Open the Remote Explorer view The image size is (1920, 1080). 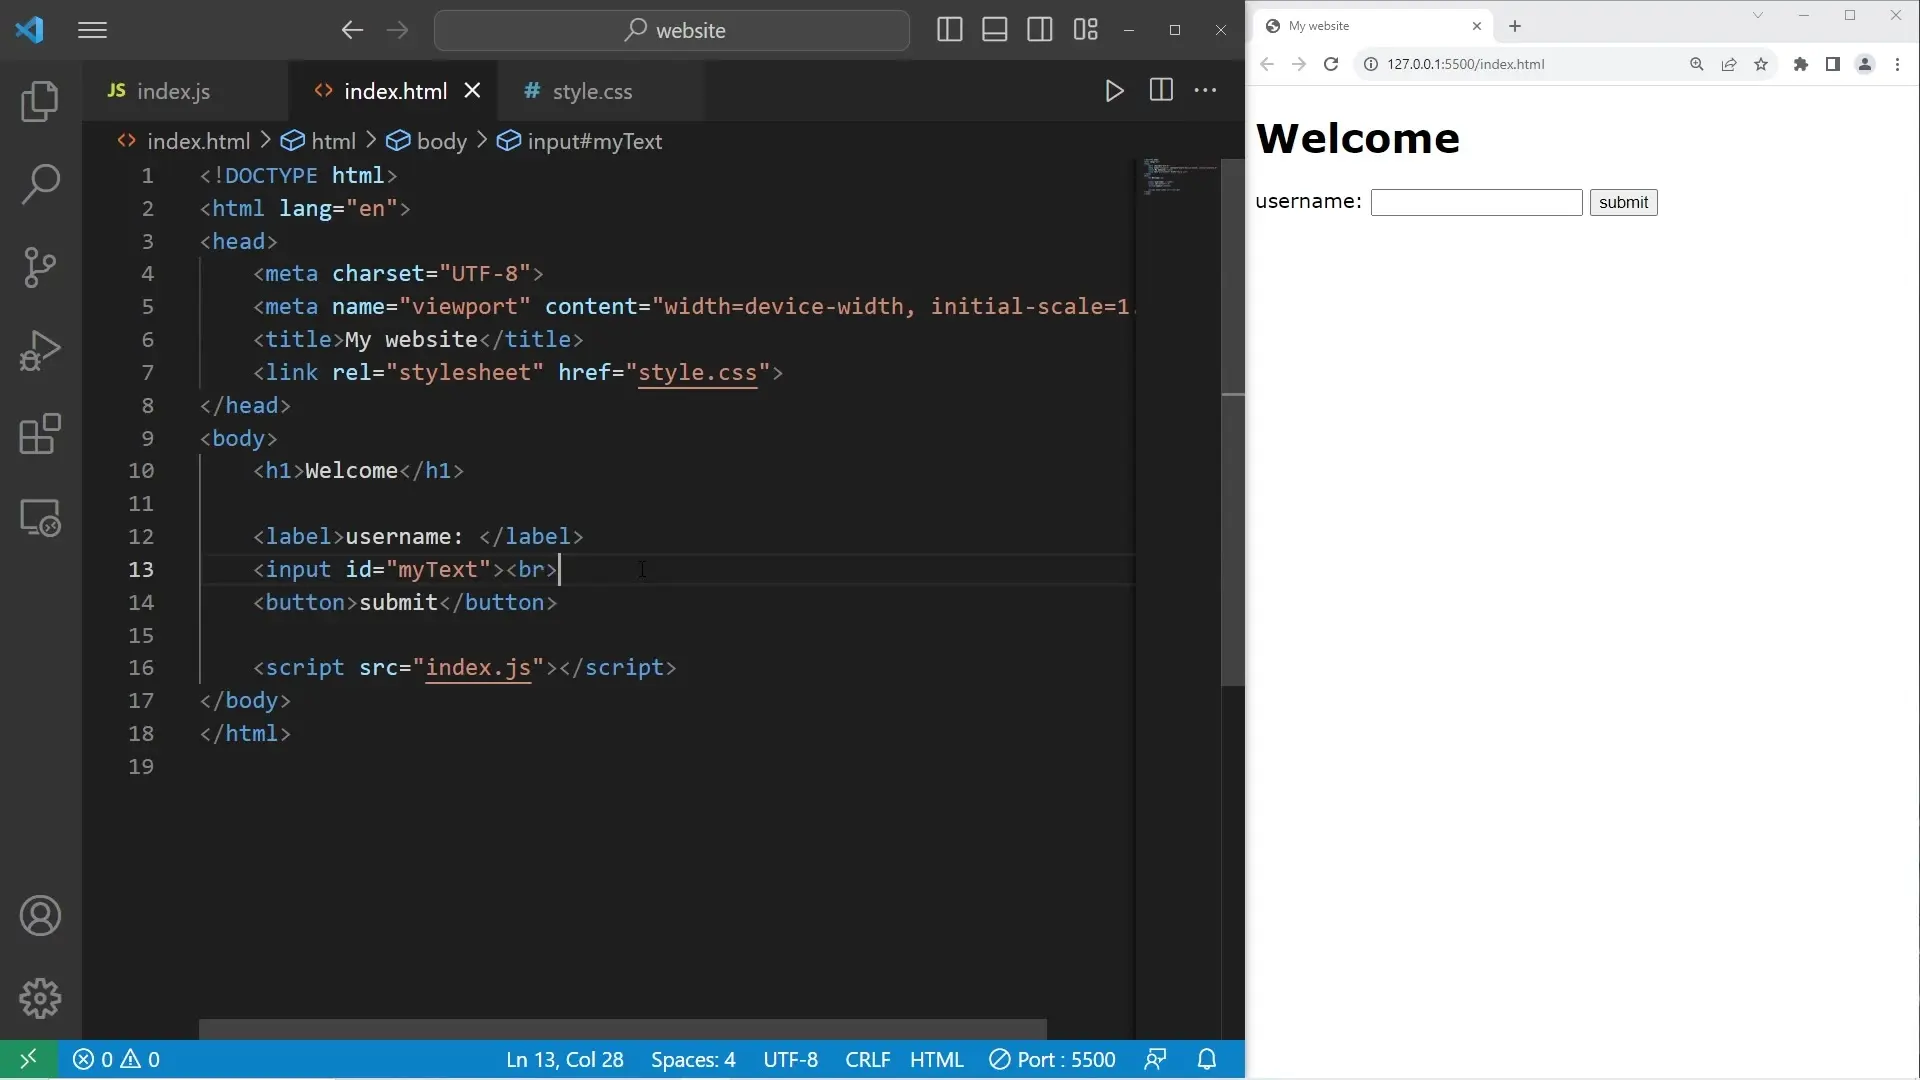tap(40, 518)
